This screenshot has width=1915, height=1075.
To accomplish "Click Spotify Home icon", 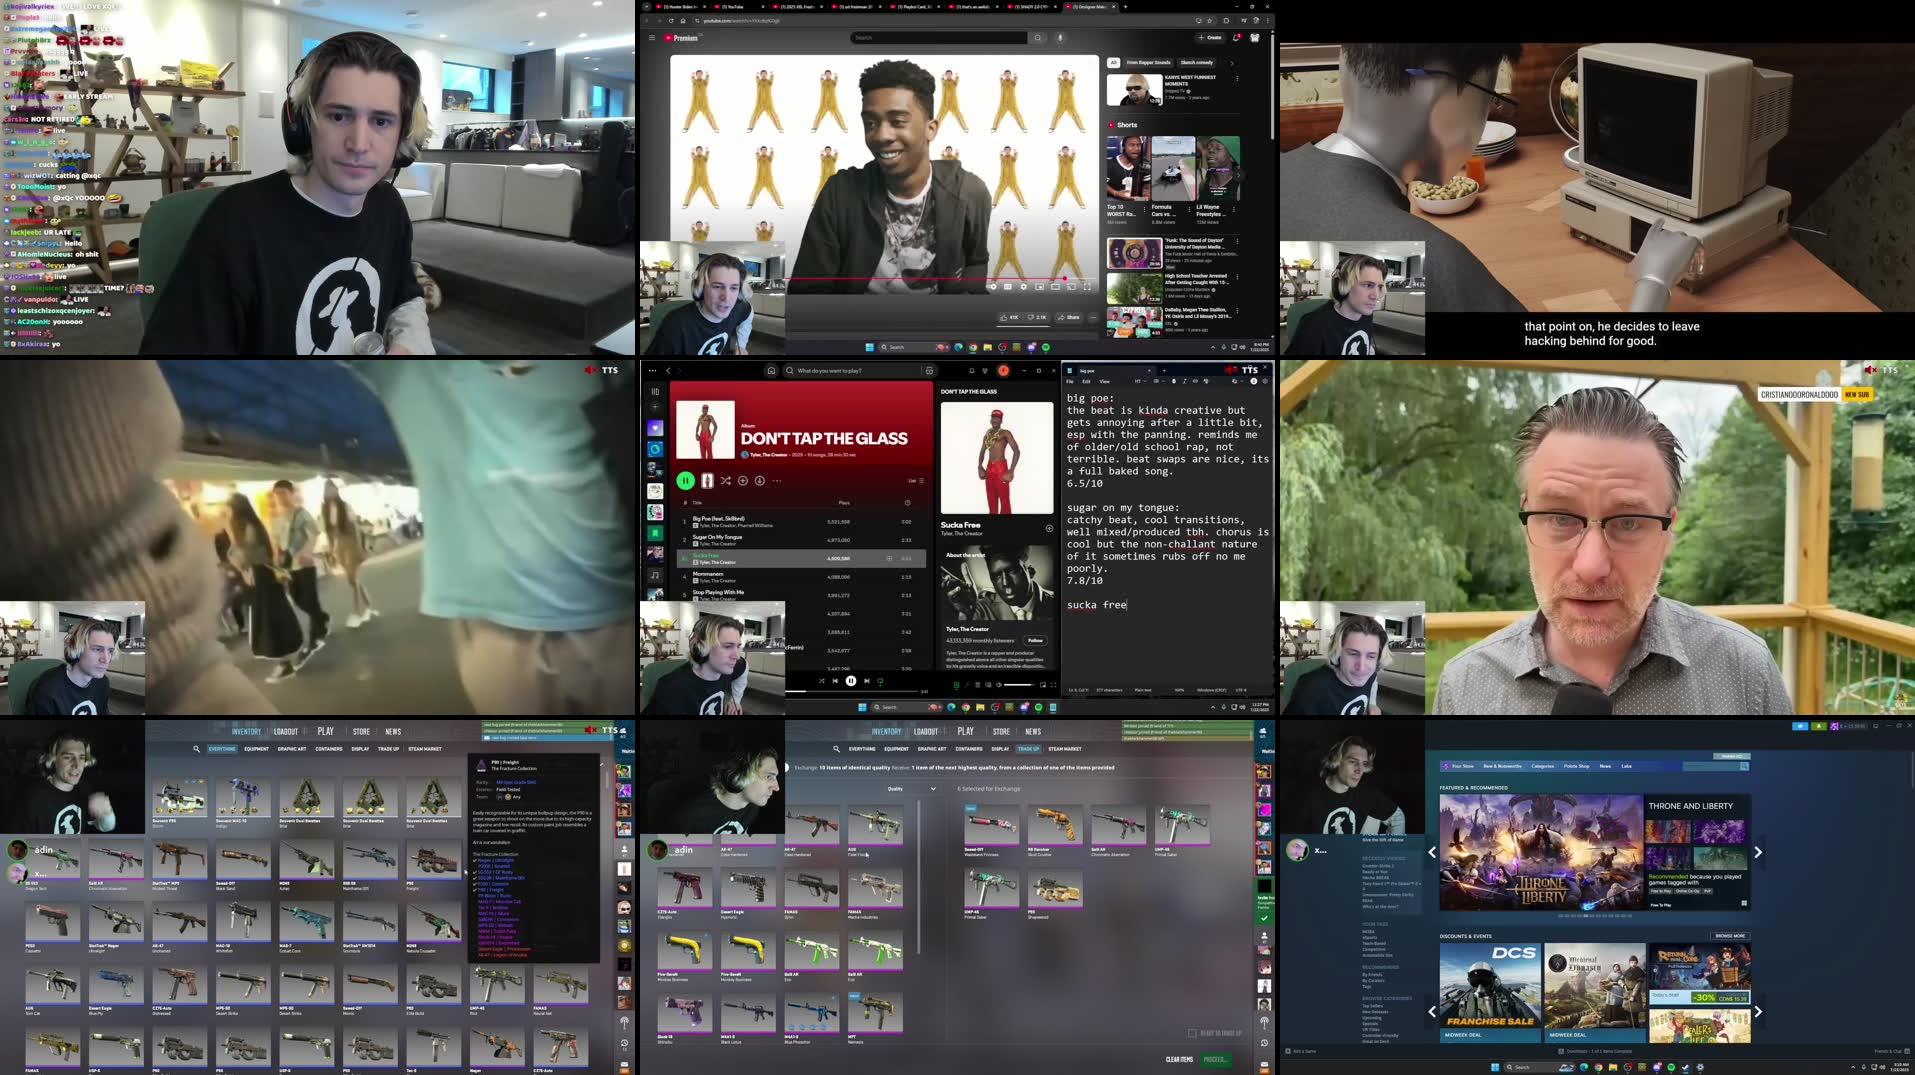I will (771, 371).
